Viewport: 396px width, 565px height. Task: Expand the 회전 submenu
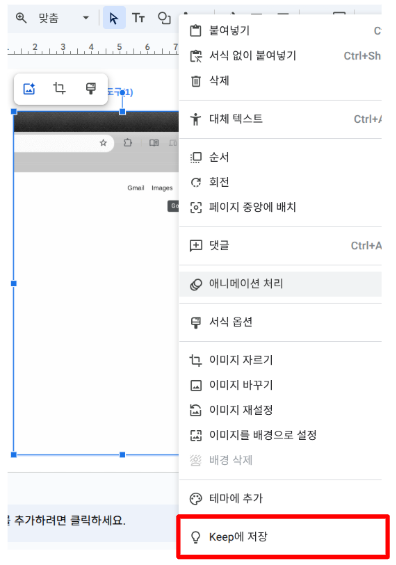[280, 182]
